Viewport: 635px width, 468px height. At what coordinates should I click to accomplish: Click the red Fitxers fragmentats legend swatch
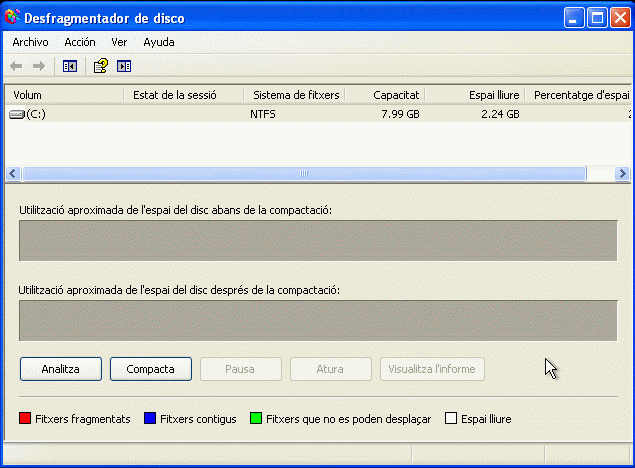tap(25, 419)
